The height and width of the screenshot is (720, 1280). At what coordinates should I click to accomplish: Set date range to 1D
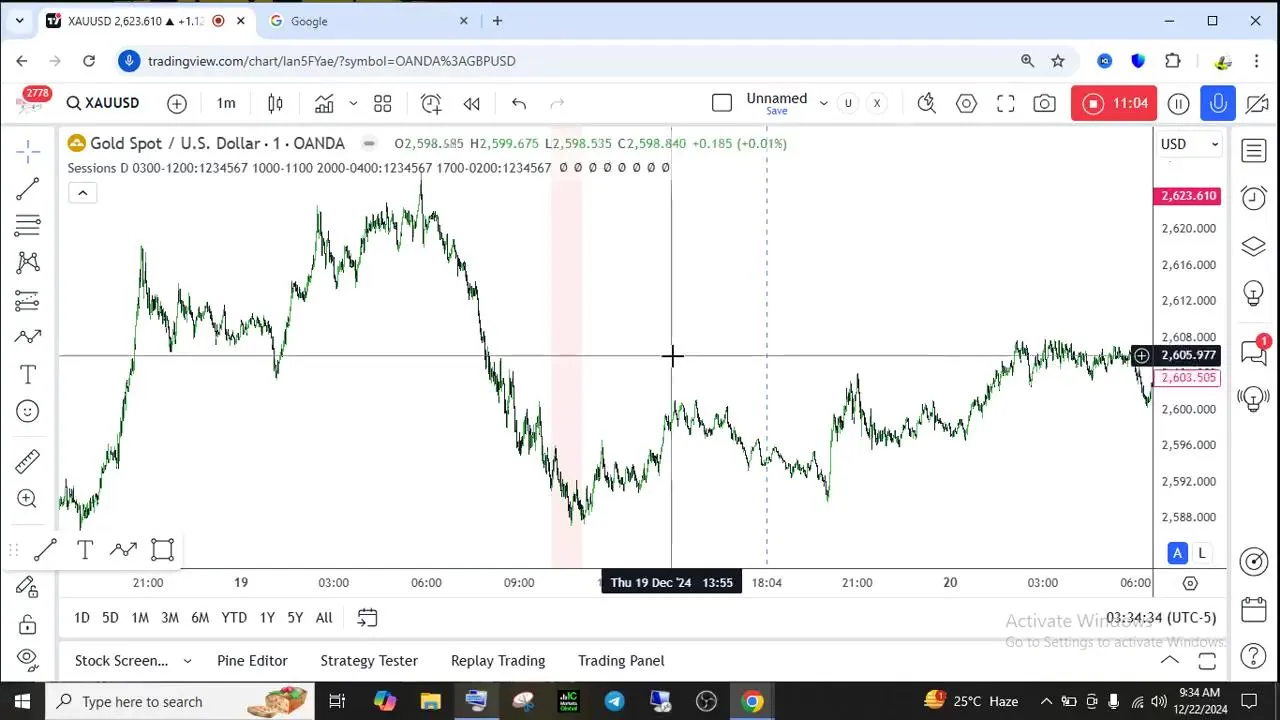click(x=82, y=618)
